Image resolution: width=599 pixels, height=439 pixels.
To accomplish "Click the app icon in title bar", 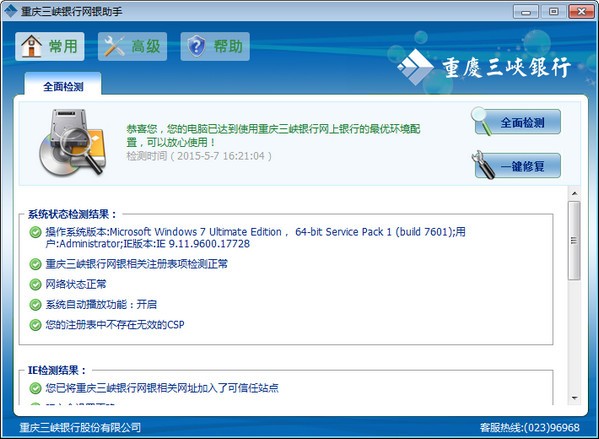I will coord(11,11).
